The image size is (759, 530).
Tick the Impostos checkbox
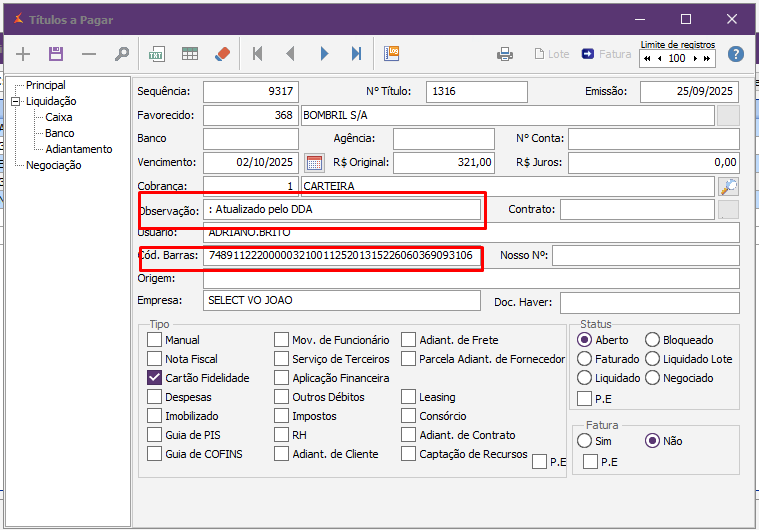tap(281, 416)
